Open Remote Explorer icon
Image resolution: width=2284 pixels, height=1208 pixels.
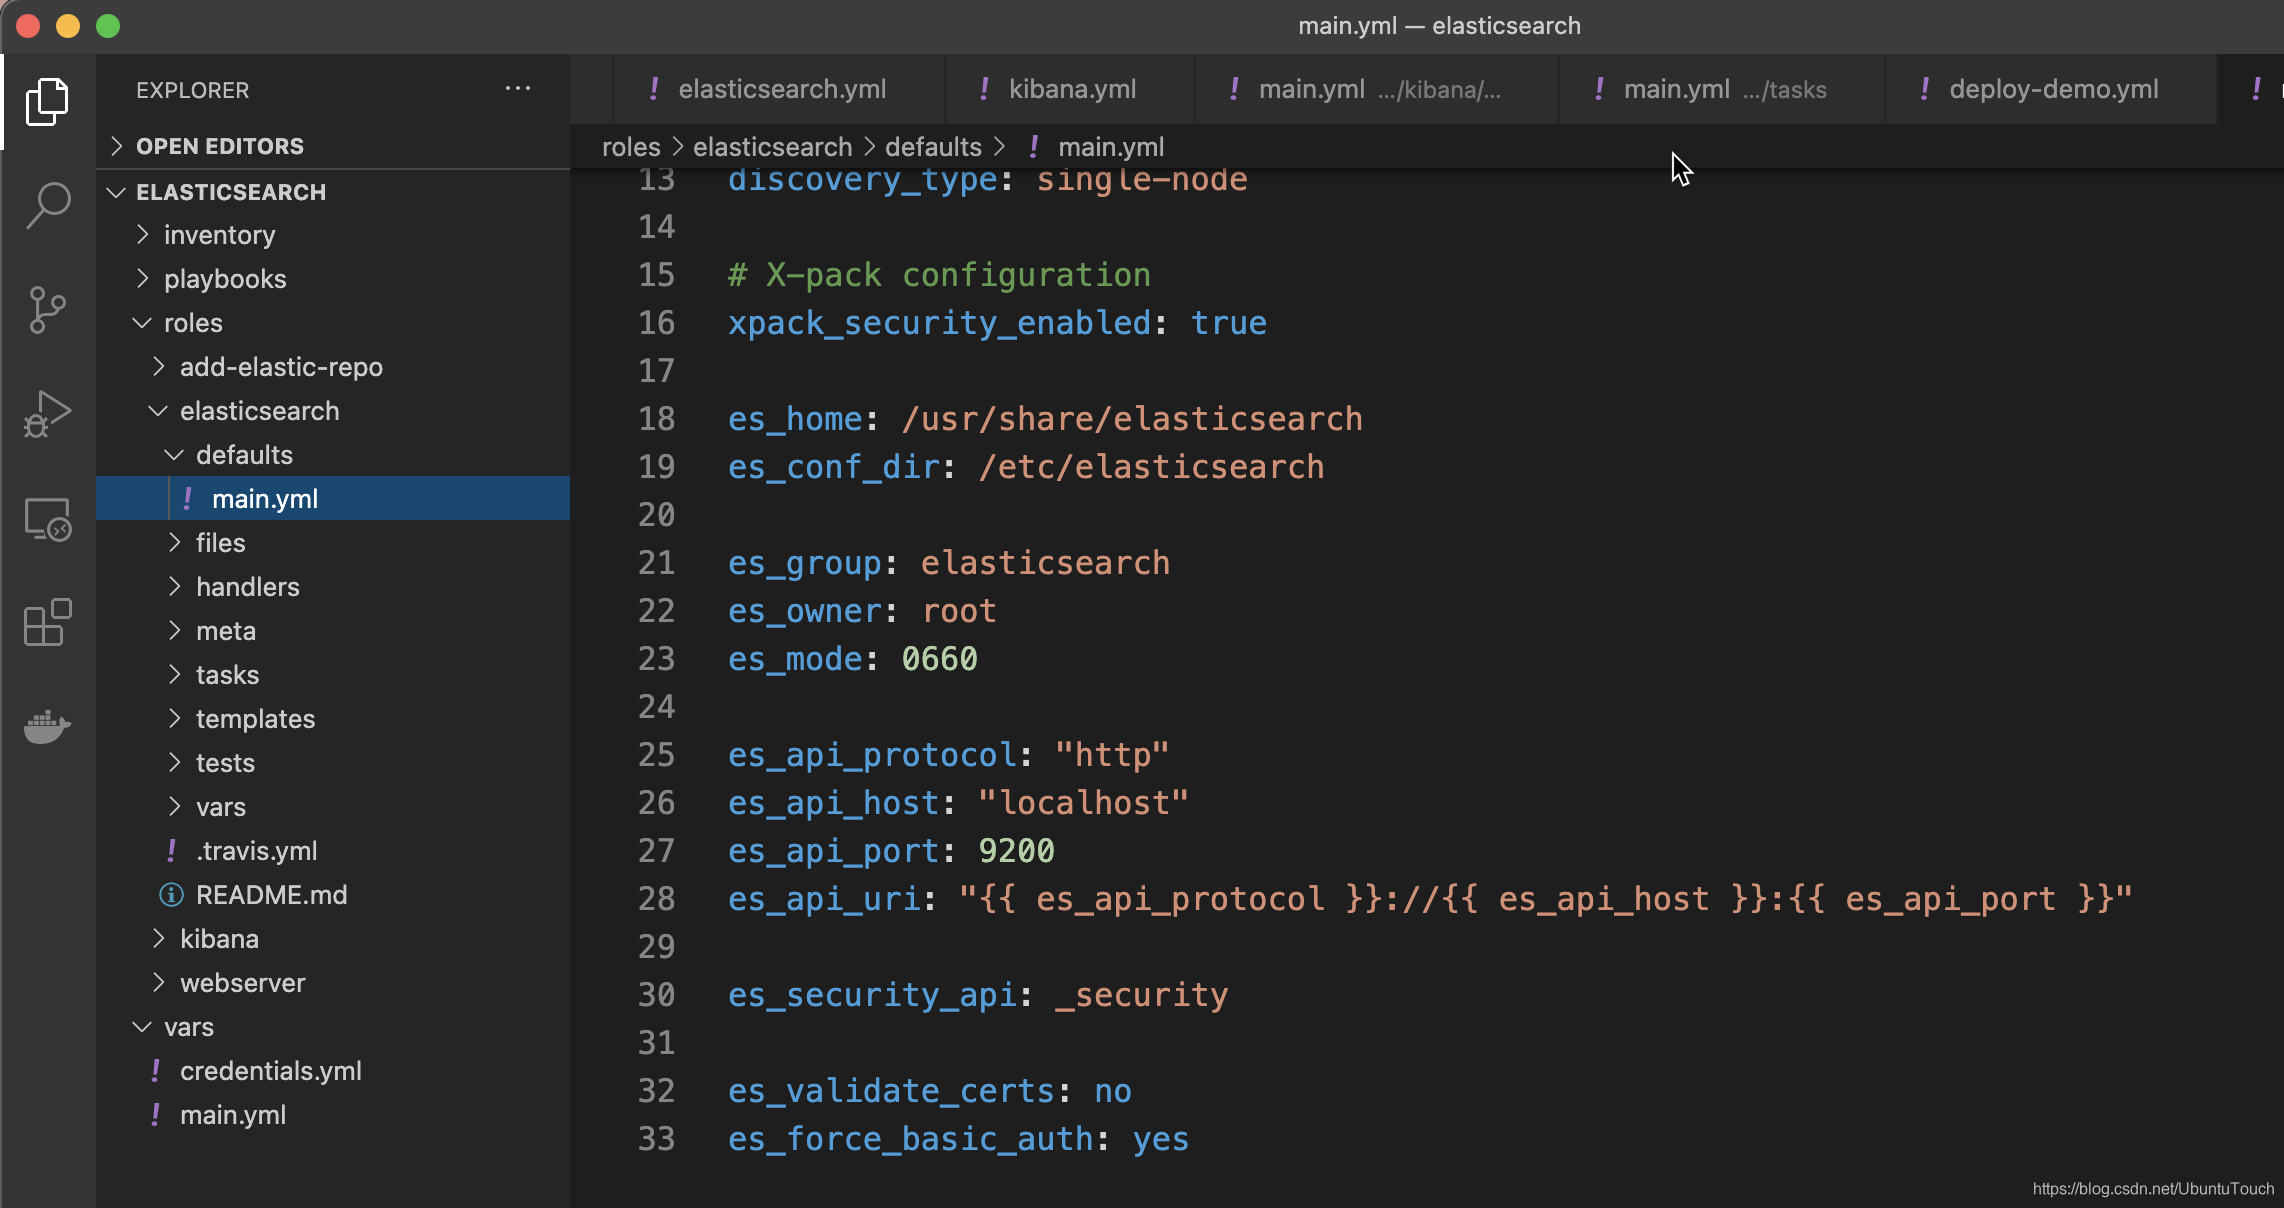47,519
